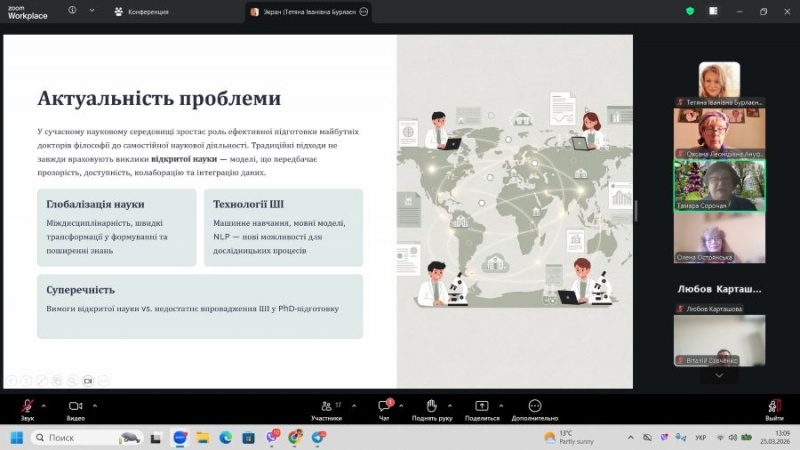Expand options arrow next to Поделиться
Image resolution: width=800 pixels, height=450 pixels.
502,404
